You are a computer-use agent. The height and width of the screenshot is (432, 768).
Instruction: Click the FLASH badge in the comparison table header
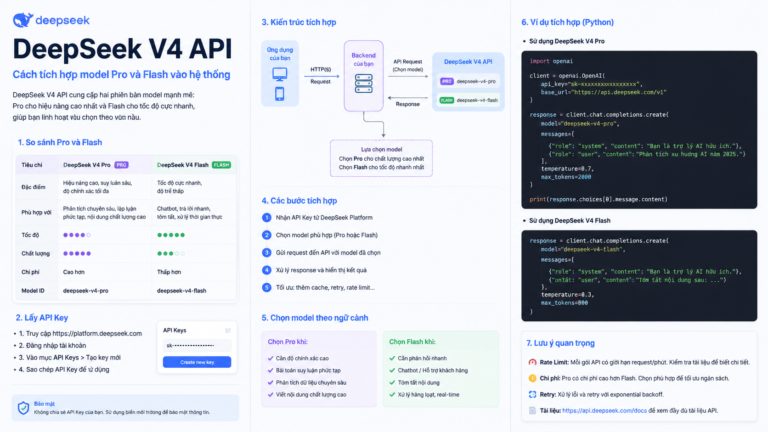pos(221,165)
